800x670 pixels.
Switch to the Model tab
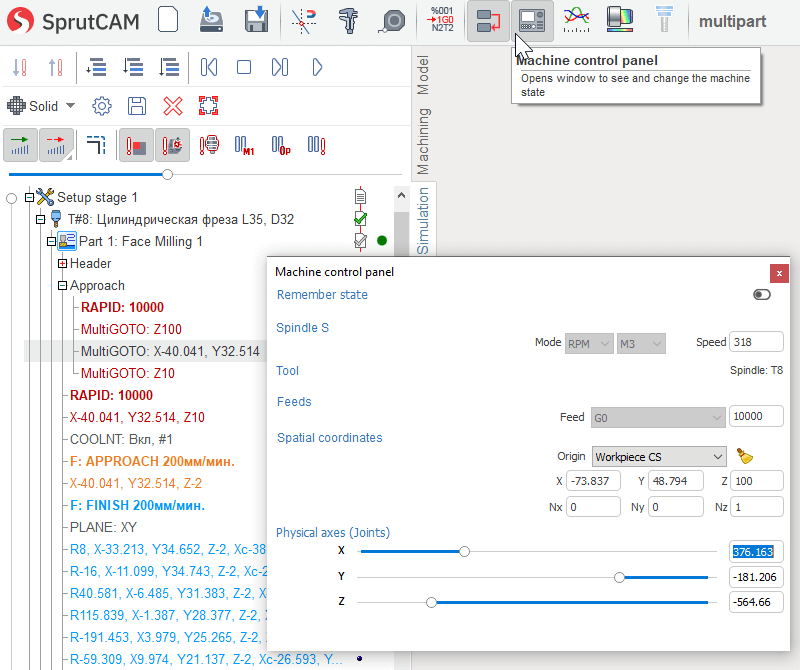[423, 75]
